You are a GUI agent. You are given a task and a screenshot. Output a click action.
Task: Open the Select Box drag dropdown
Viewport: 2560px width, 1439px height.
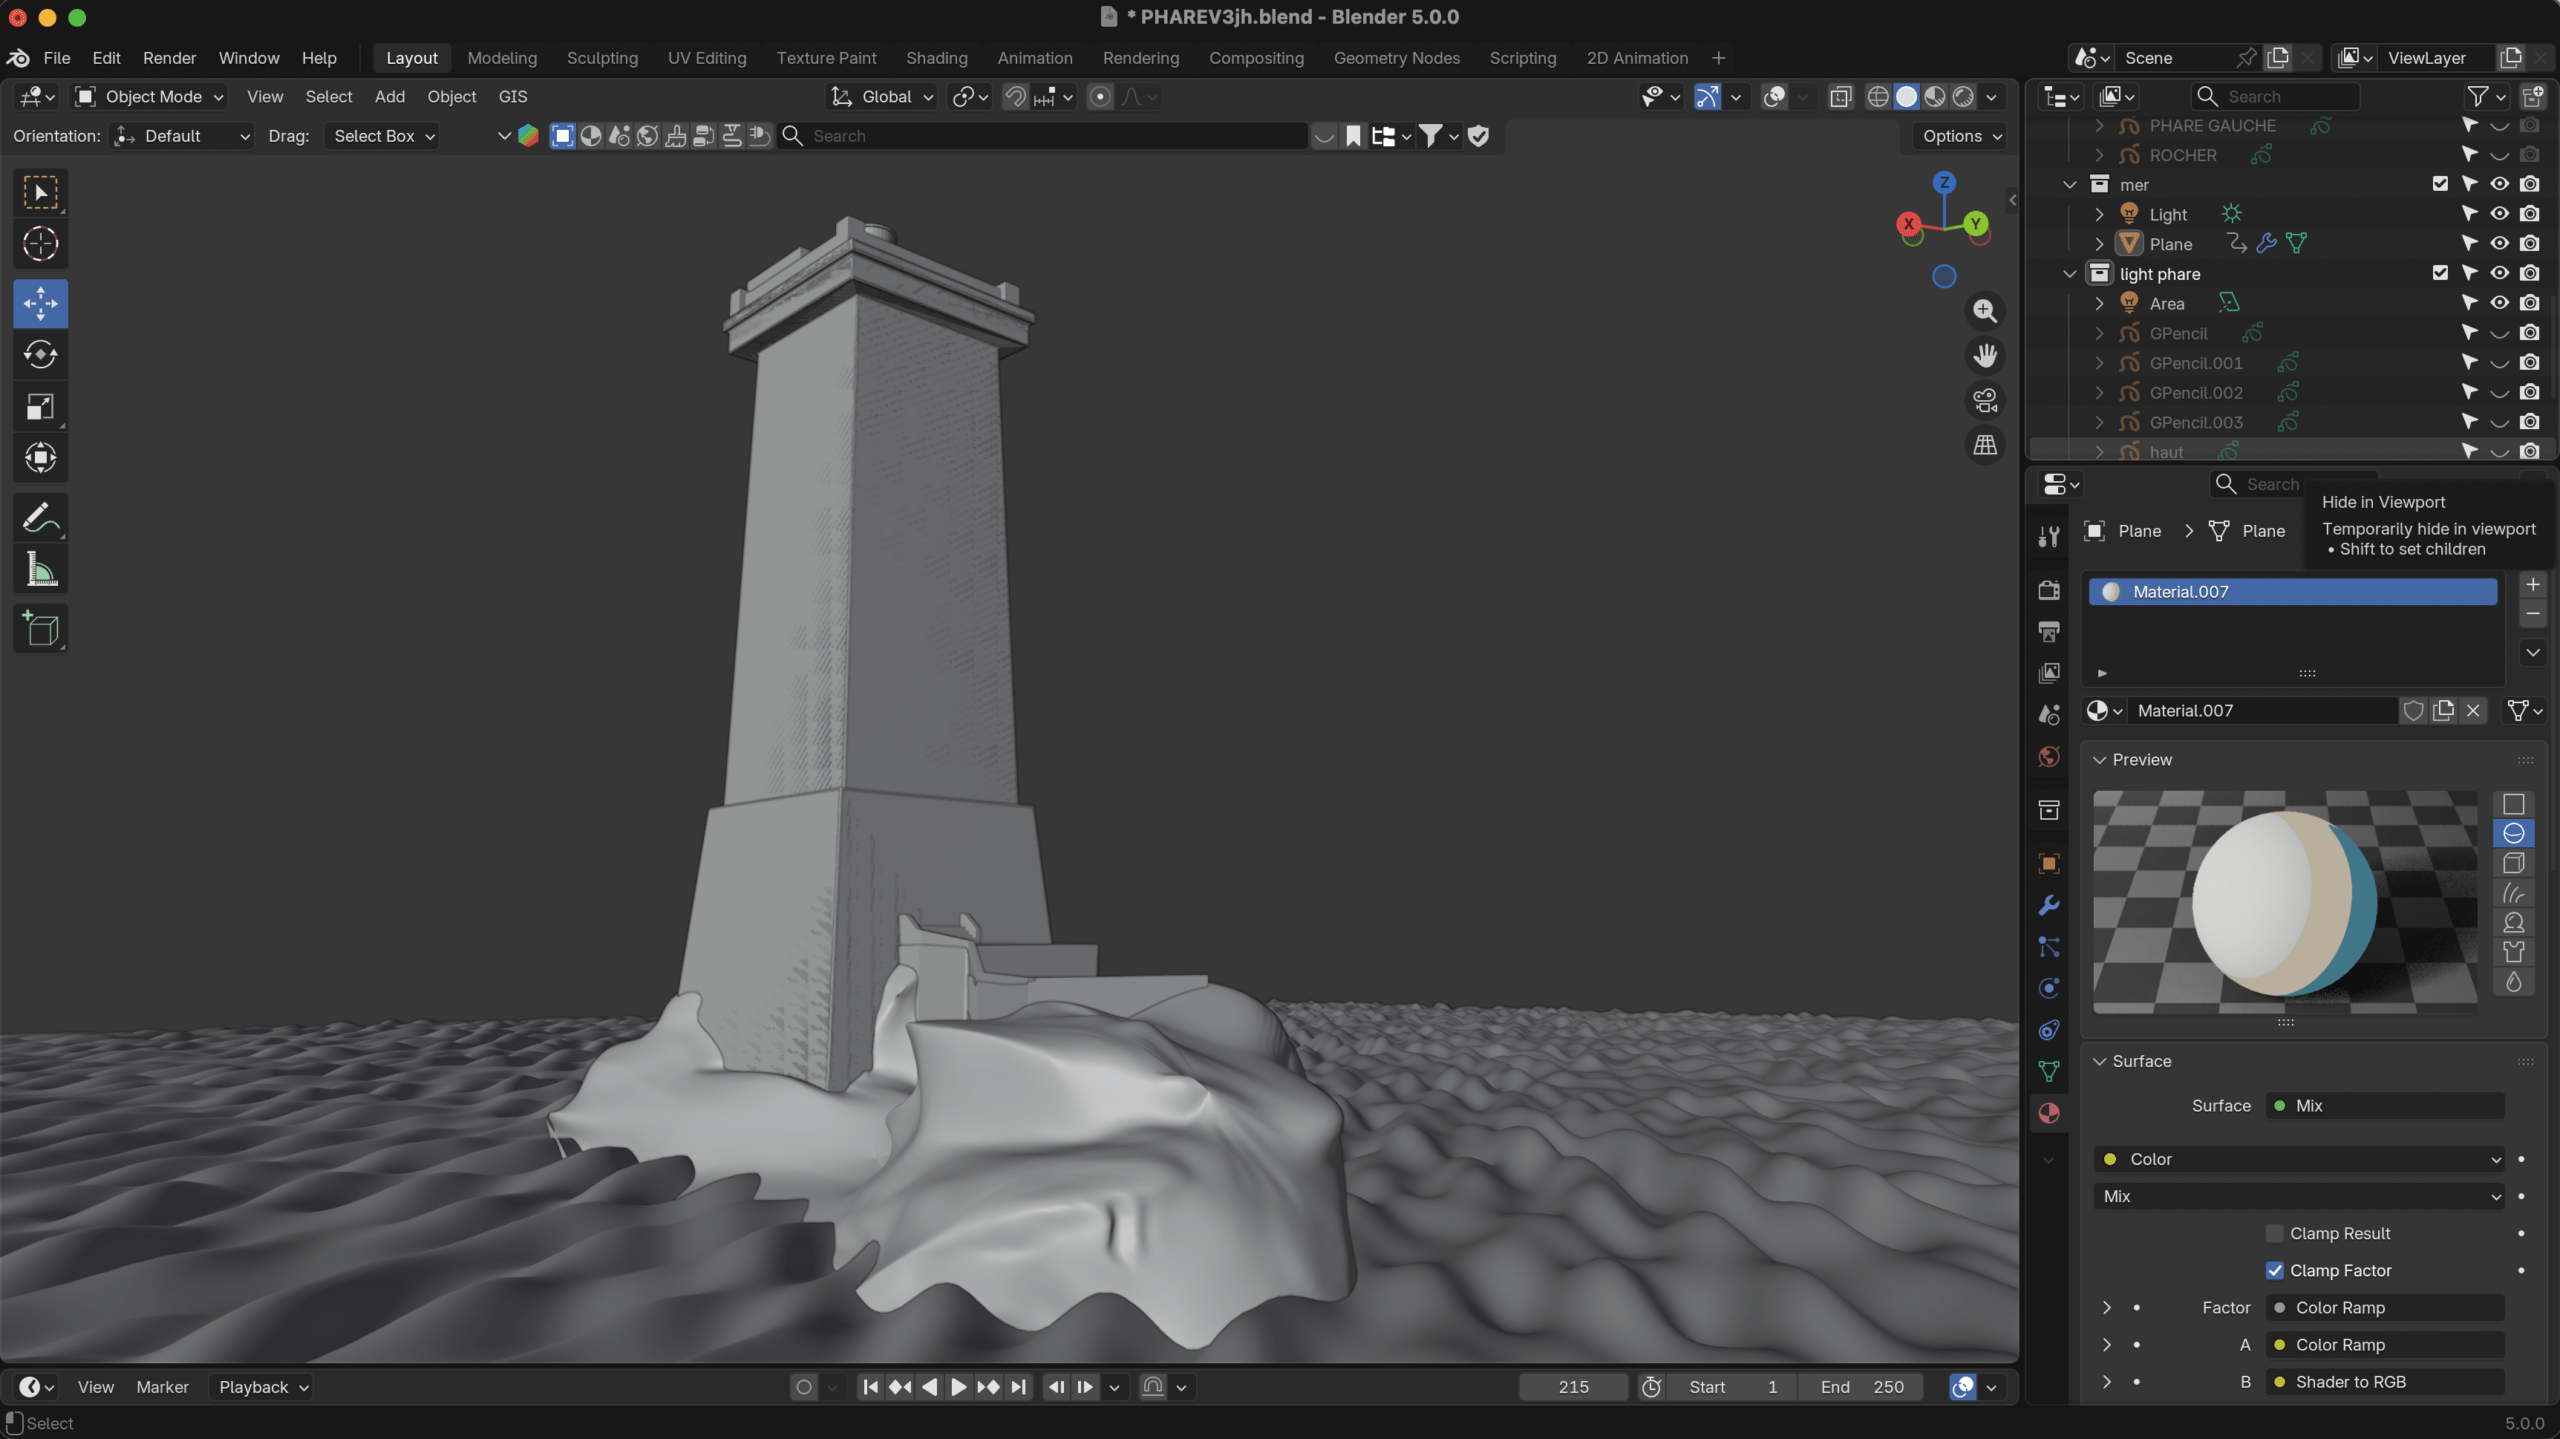coord(383,136)
